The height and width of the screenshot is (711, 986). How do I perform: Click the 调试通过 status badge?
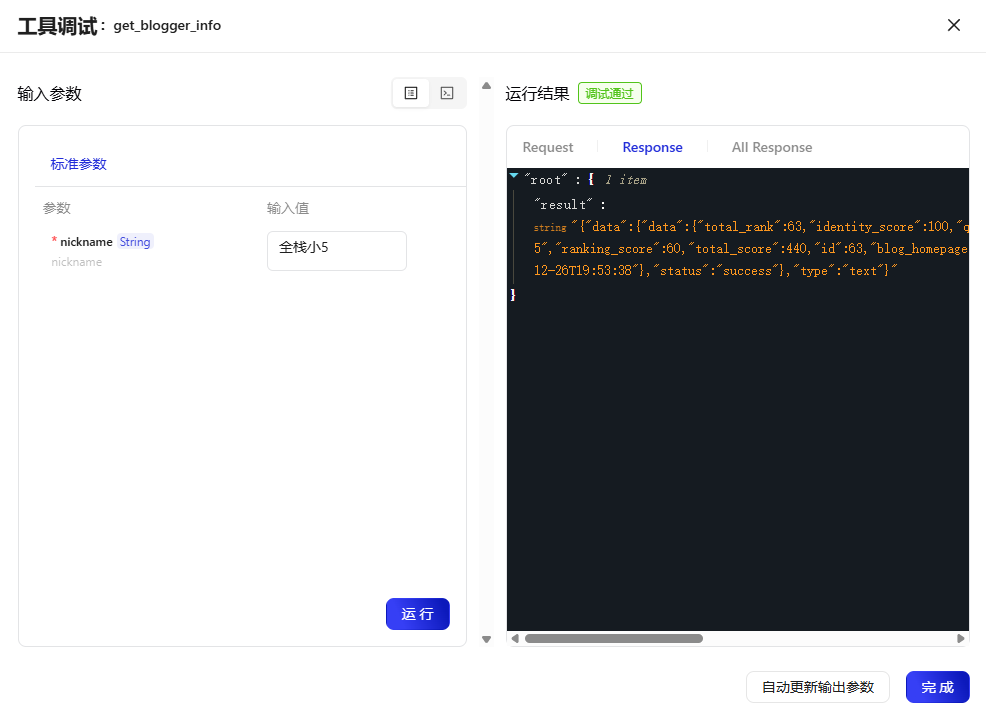[609, 93]
